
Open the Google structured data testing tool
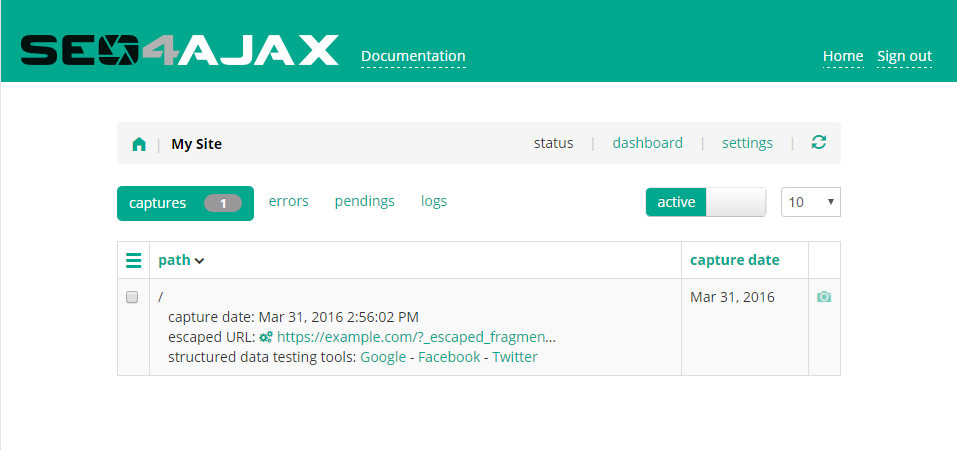point(383,357)
